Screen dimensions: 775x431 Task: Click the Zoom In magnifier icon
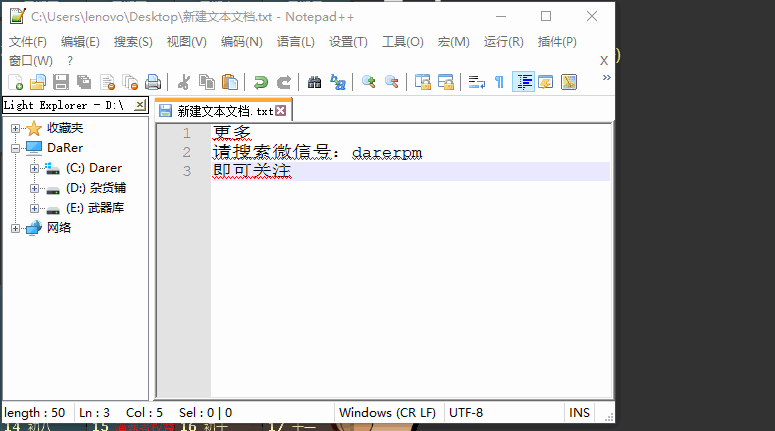coord(368,82)
